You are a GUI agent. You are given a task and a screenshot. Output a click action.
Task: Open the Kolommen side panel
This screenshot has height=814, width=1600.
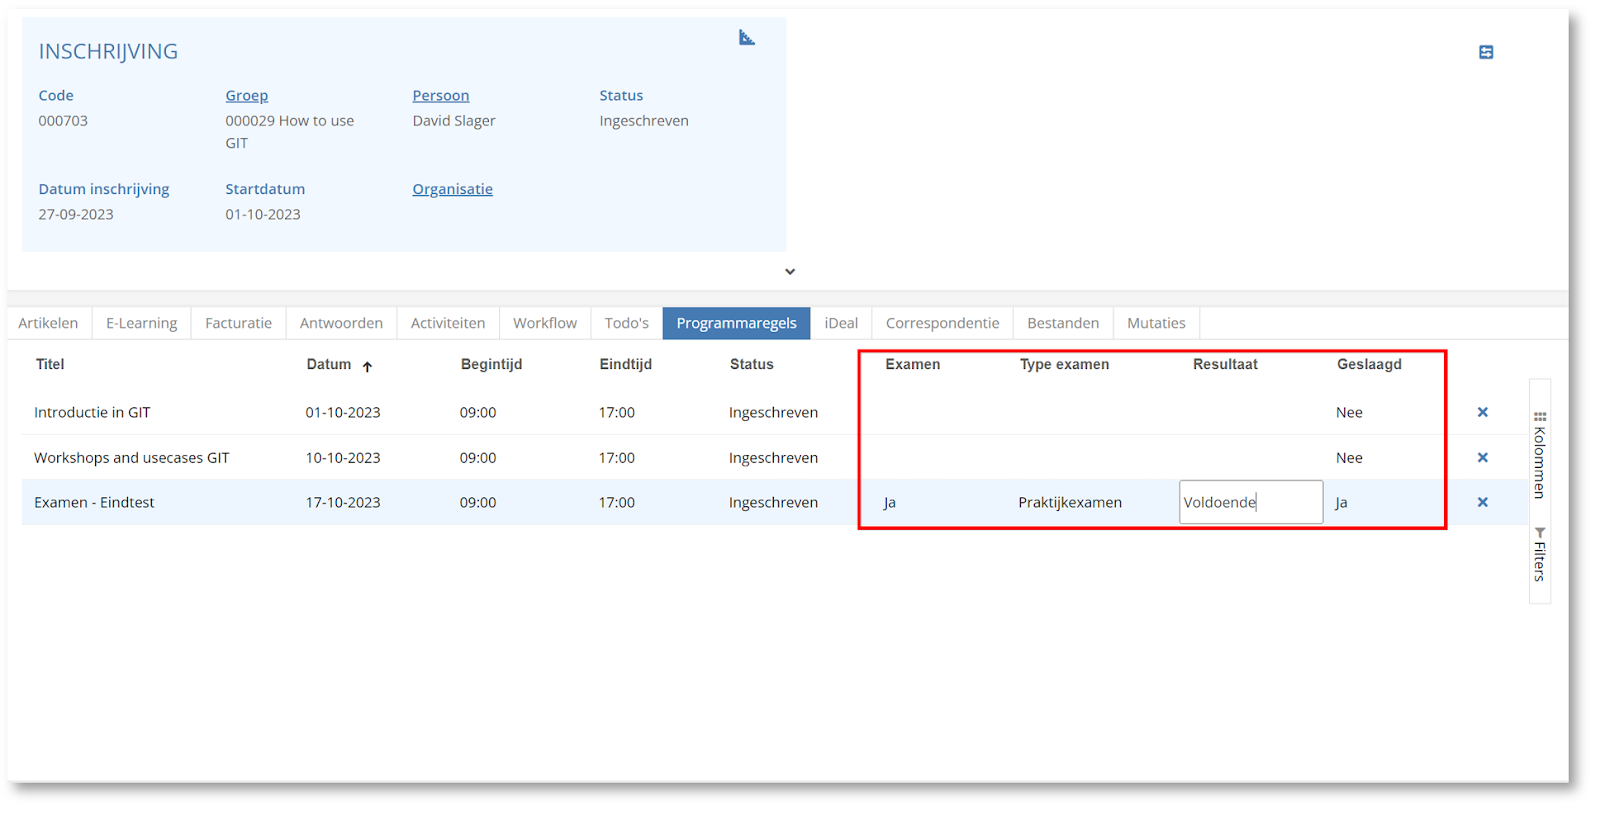1539,456
